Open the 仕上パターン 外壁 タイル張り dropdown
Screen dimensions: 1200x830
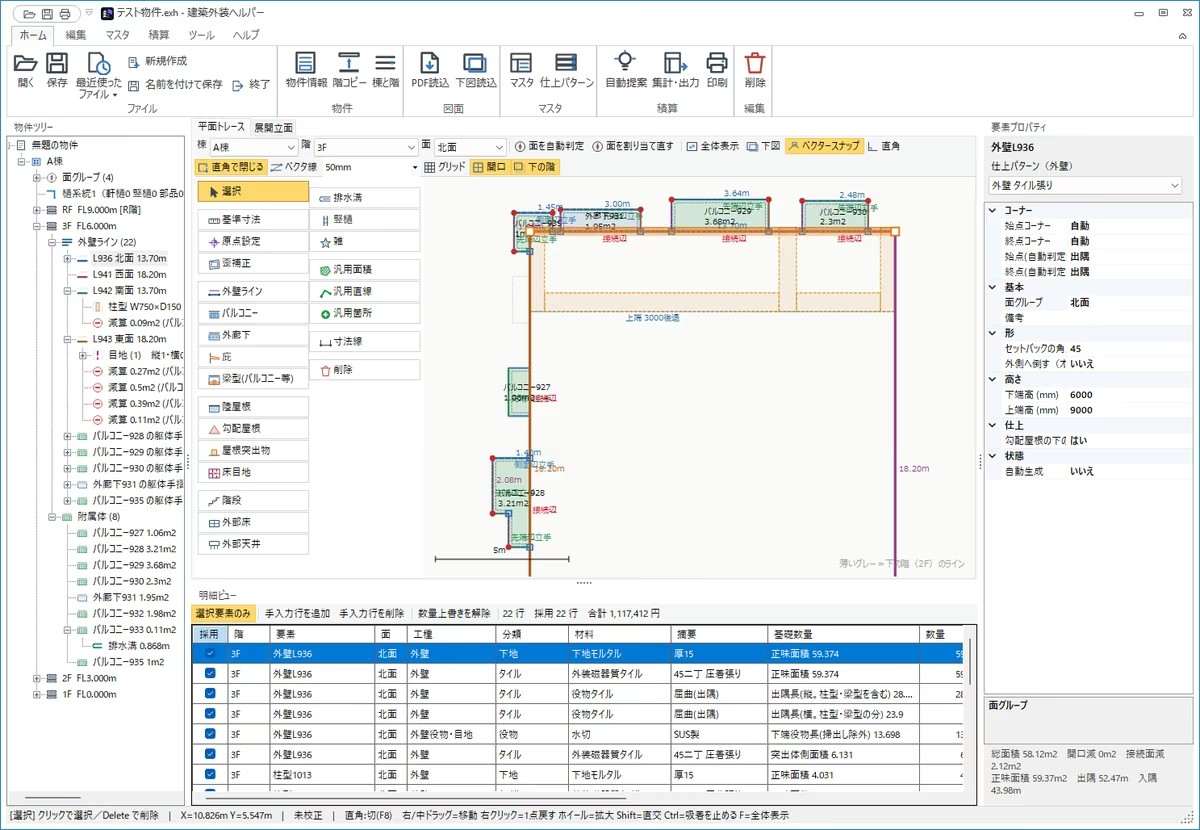pos(1085,185)
